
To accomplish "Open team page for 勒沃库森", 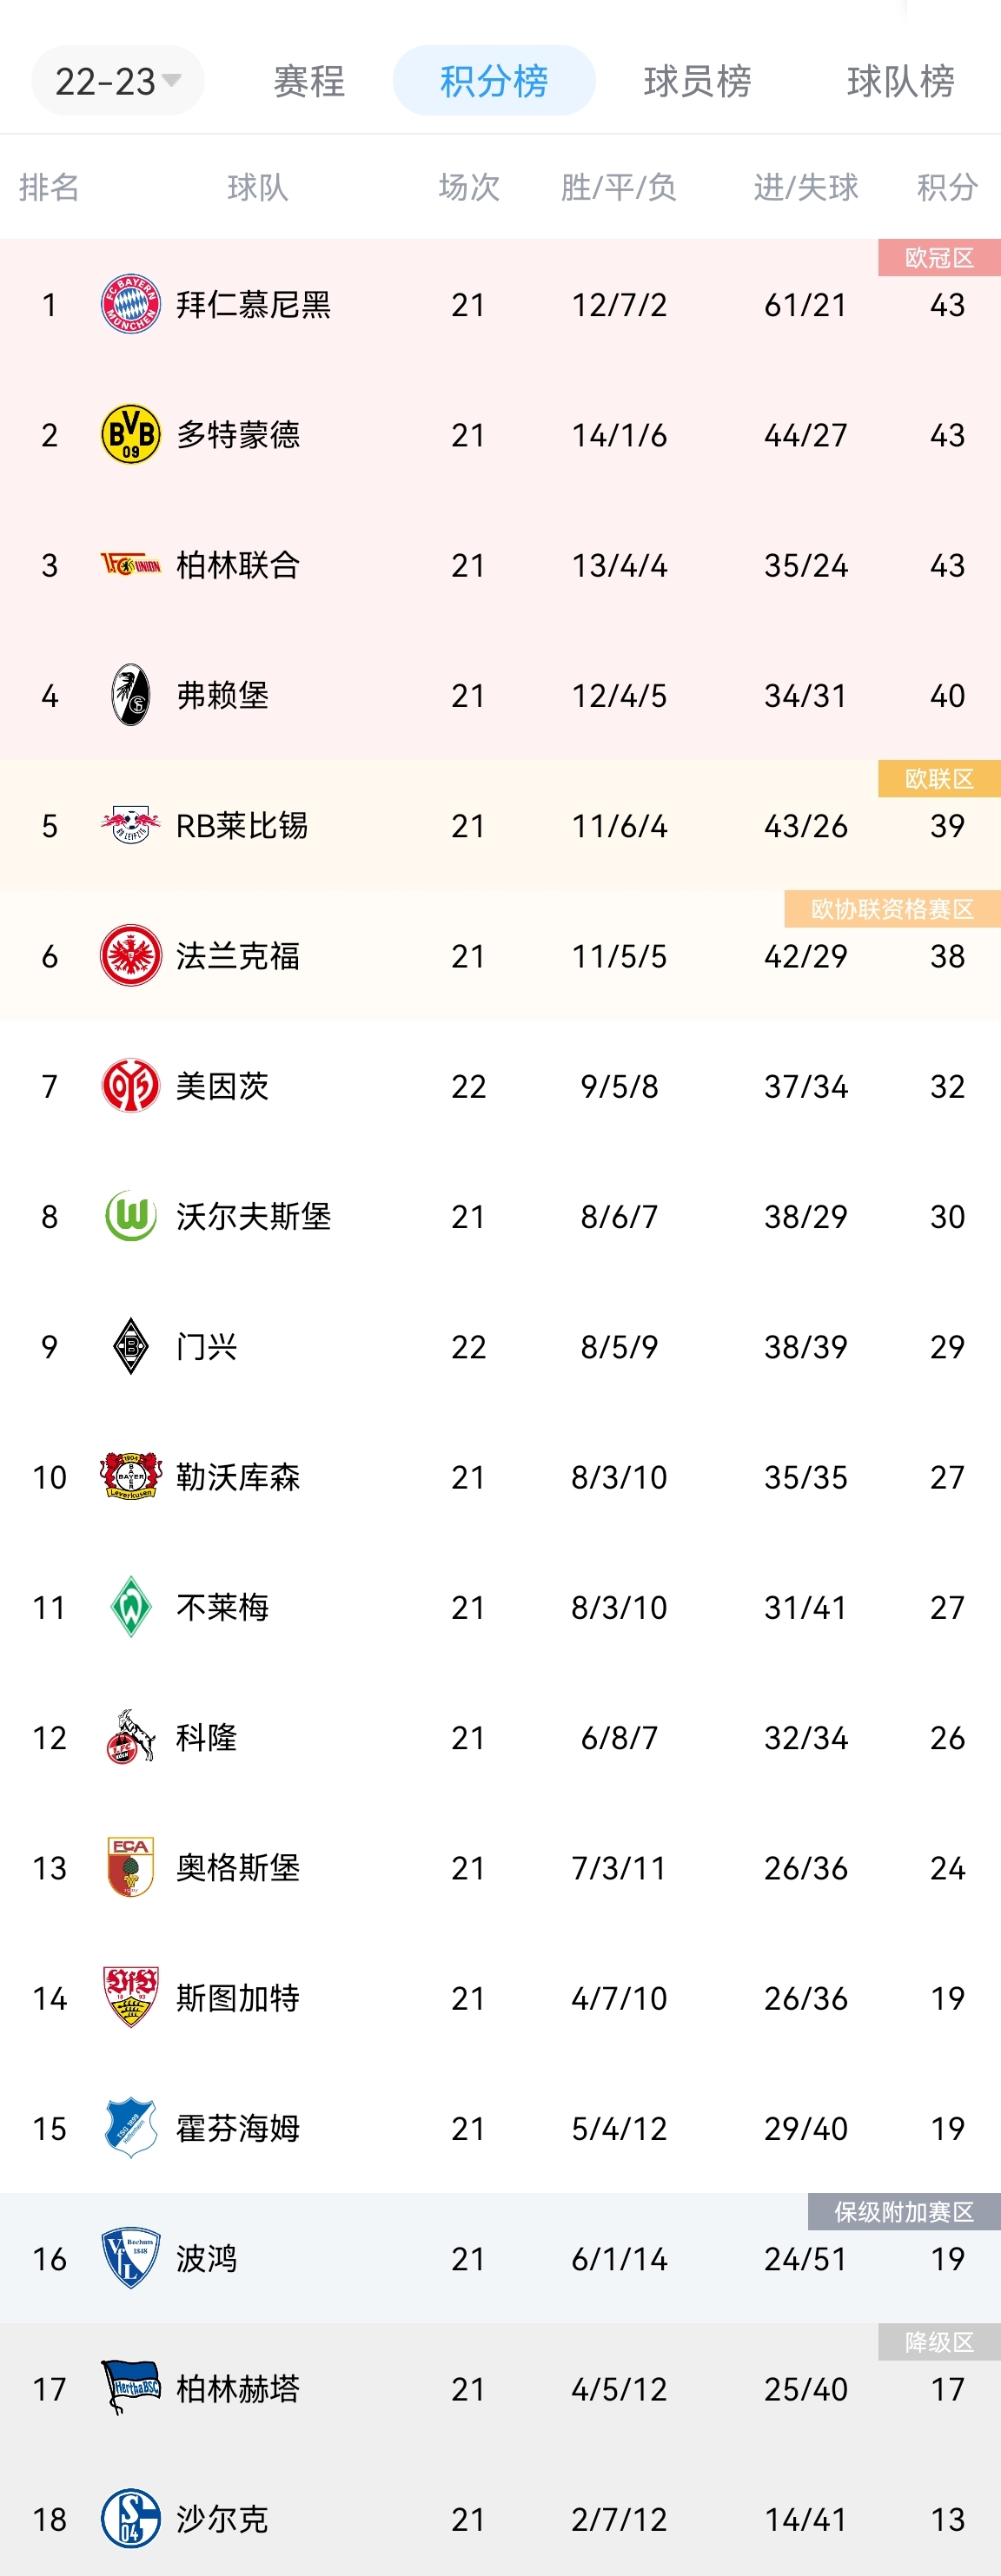I will coord(238,1477).
